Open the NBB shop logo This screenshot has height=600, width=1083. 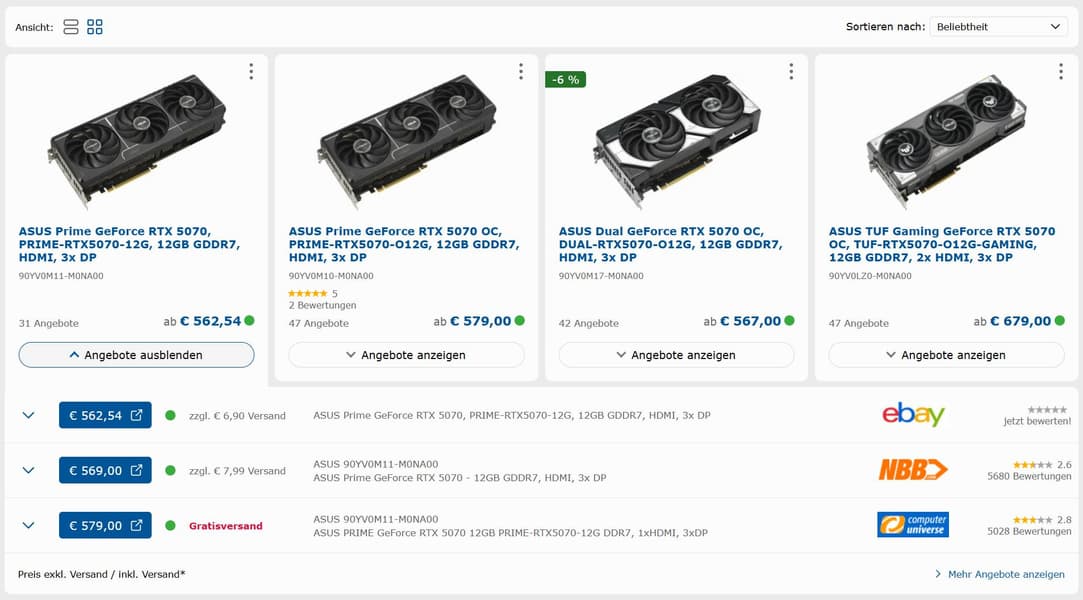[913, 470]
